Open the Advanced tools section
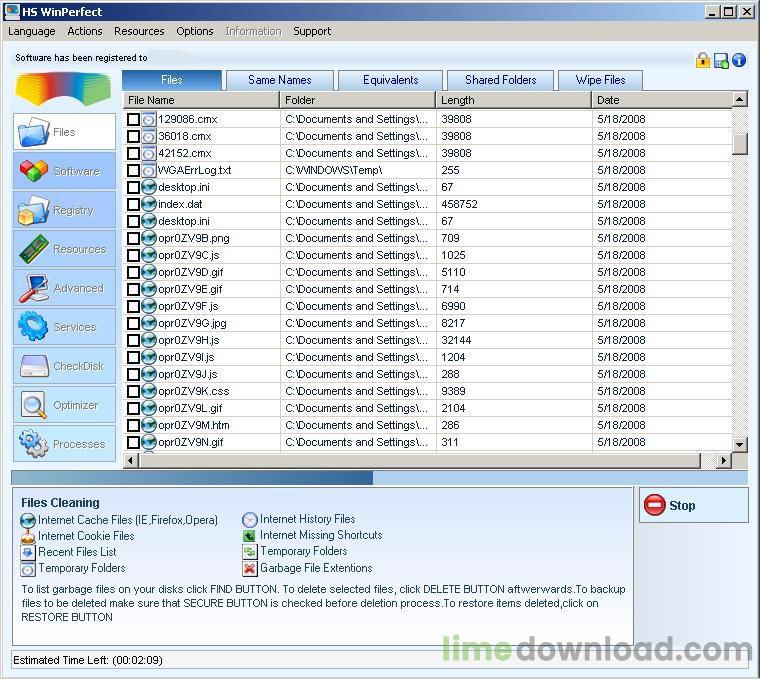 [64, 288]
